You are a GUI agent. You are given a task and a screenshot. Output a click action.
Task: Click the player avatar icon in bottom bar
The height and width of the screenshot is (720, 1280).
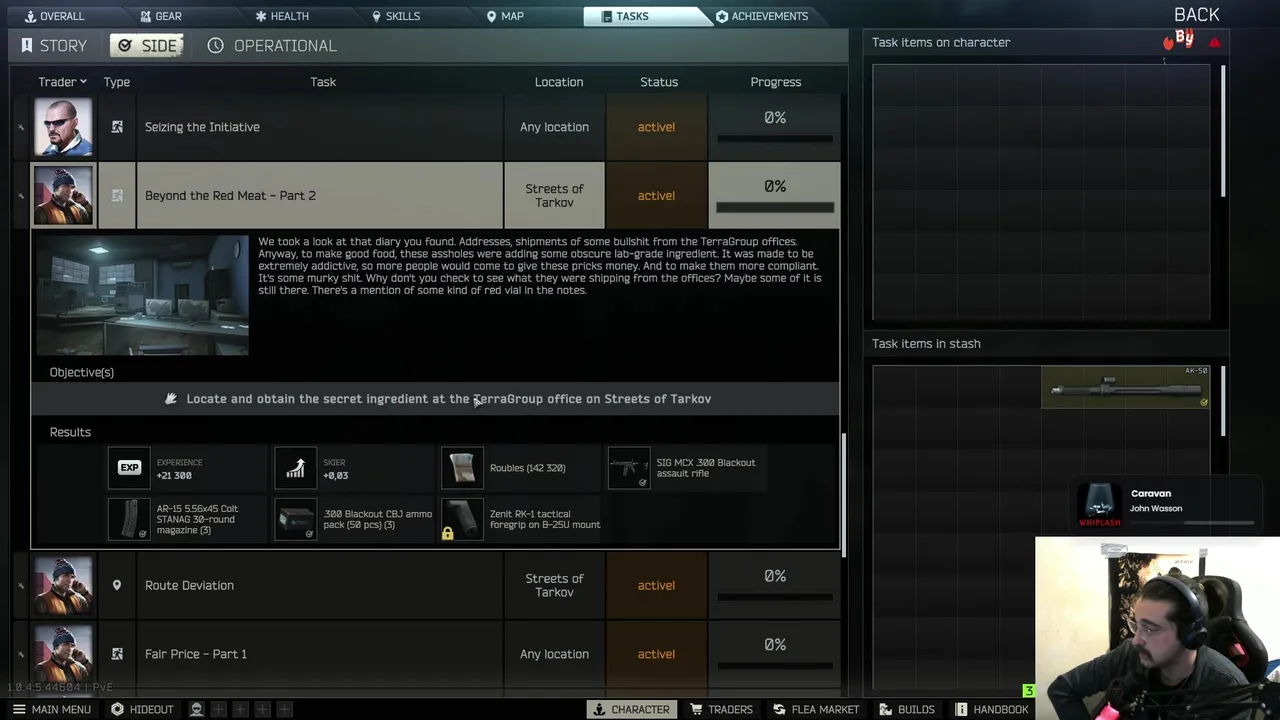(x=197, y=709)
